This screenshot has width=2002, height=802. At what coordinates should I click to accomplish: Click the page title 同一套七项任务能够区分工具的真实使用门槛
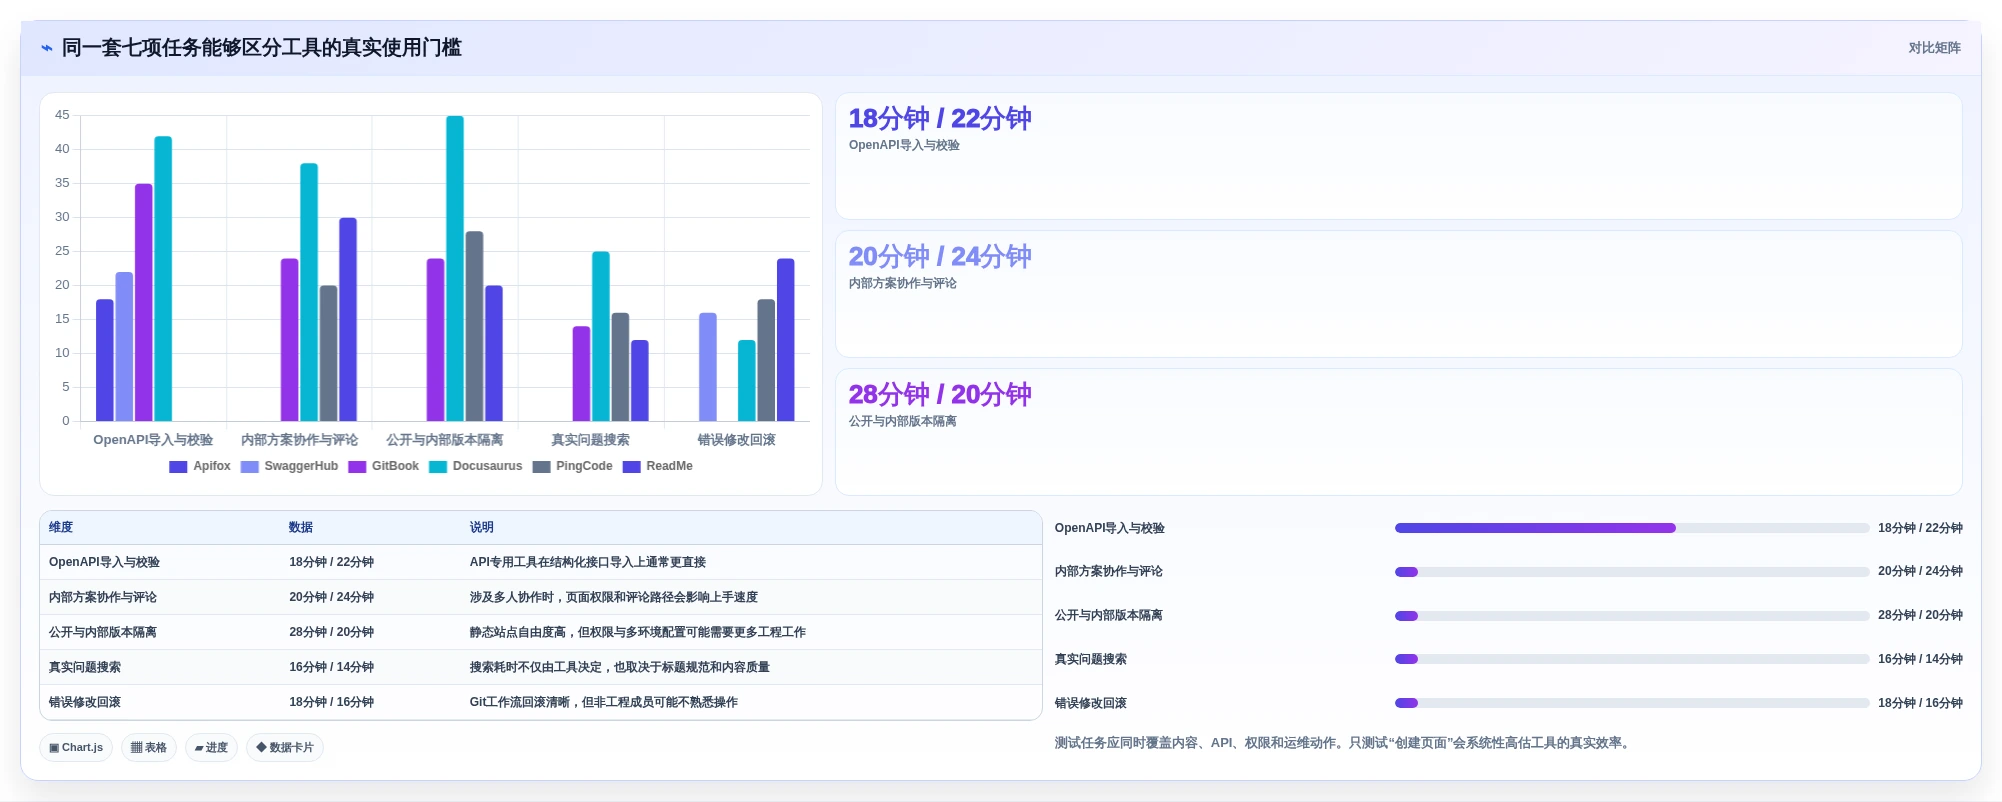coord(262,48)
